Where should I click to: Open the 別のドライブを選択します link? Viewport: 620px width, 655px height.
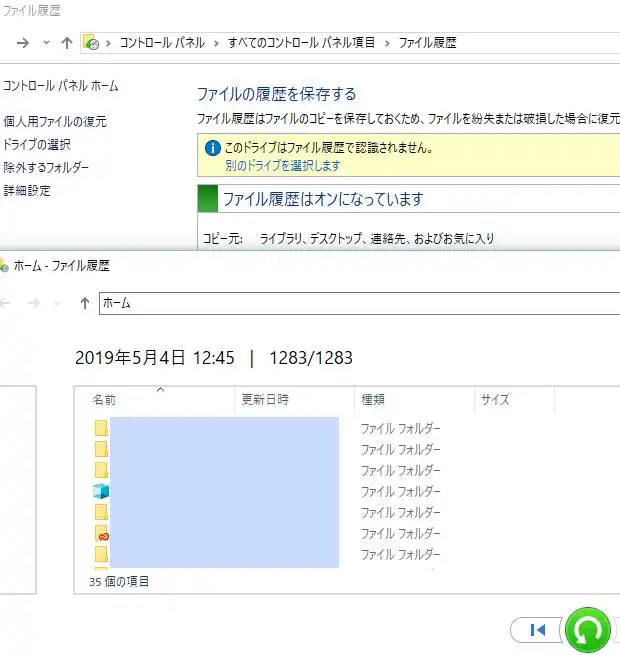[x=283, y=166]
